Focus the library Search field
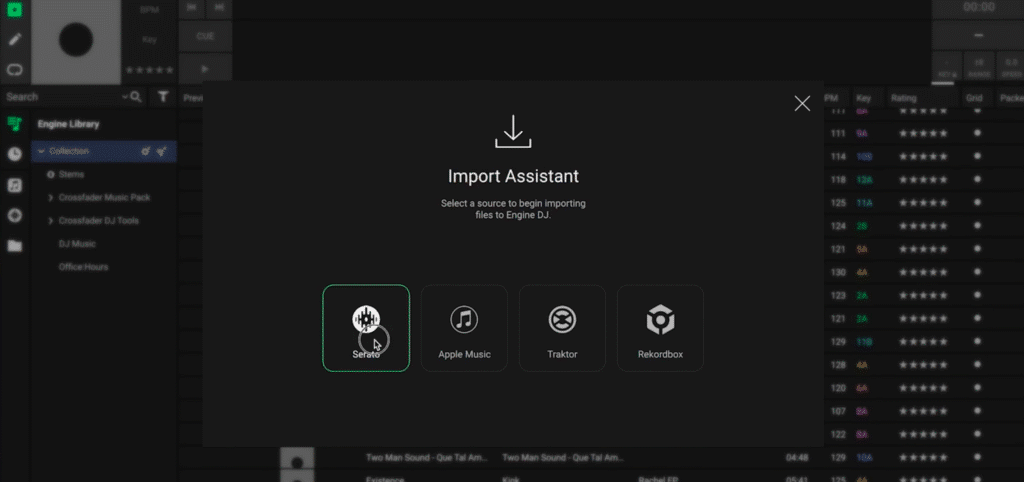This screenshot has height=482, width=1024. tap(62, 97)
